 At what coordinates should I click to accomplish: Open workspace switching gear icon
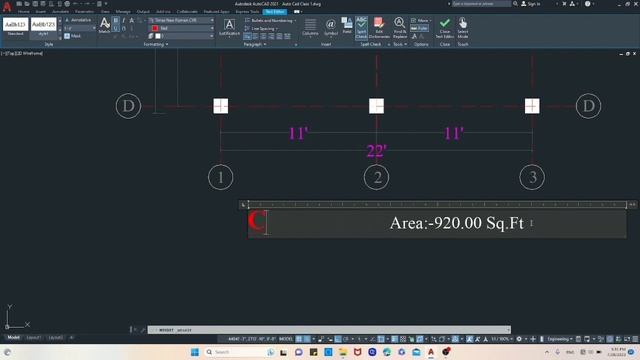point(519,339)
